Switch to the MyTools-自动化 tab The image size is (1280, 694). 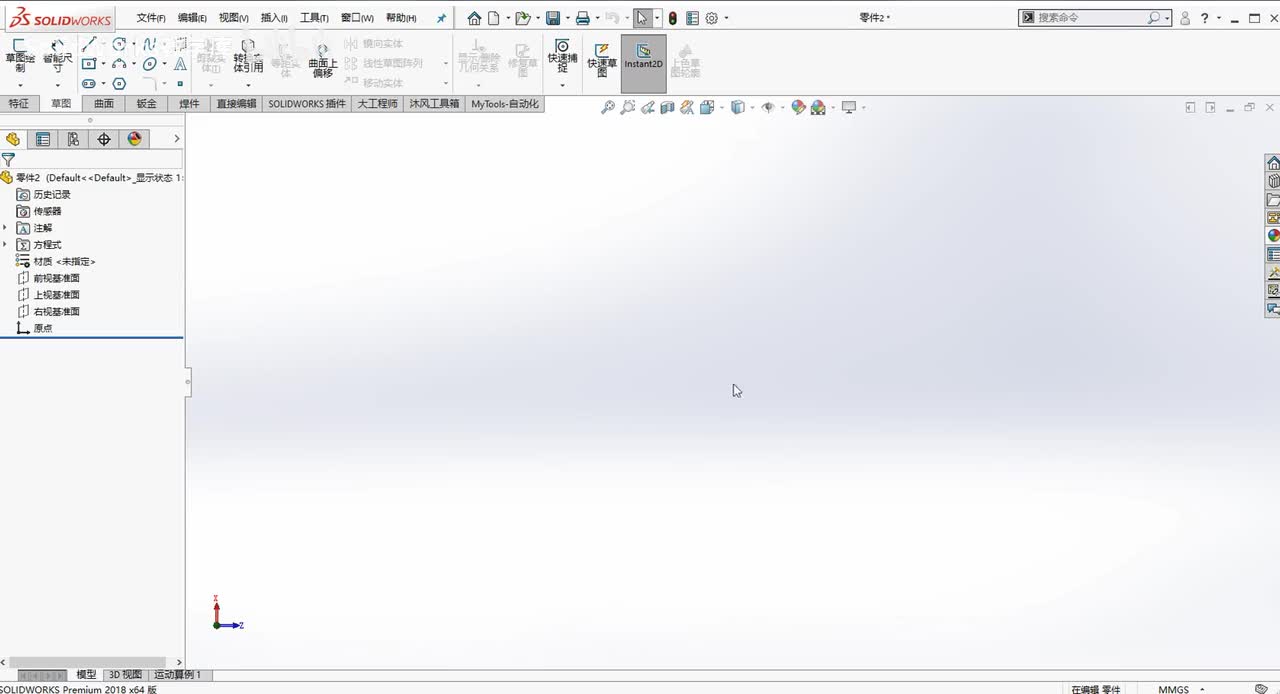pos(505,104)
